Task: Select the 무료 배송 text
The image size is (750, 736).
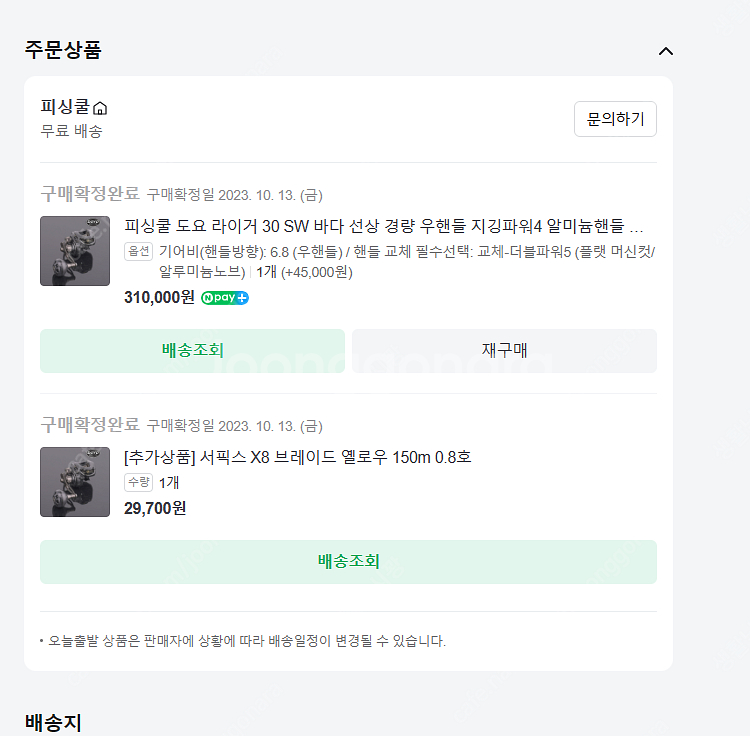Action: coord(71,131)
